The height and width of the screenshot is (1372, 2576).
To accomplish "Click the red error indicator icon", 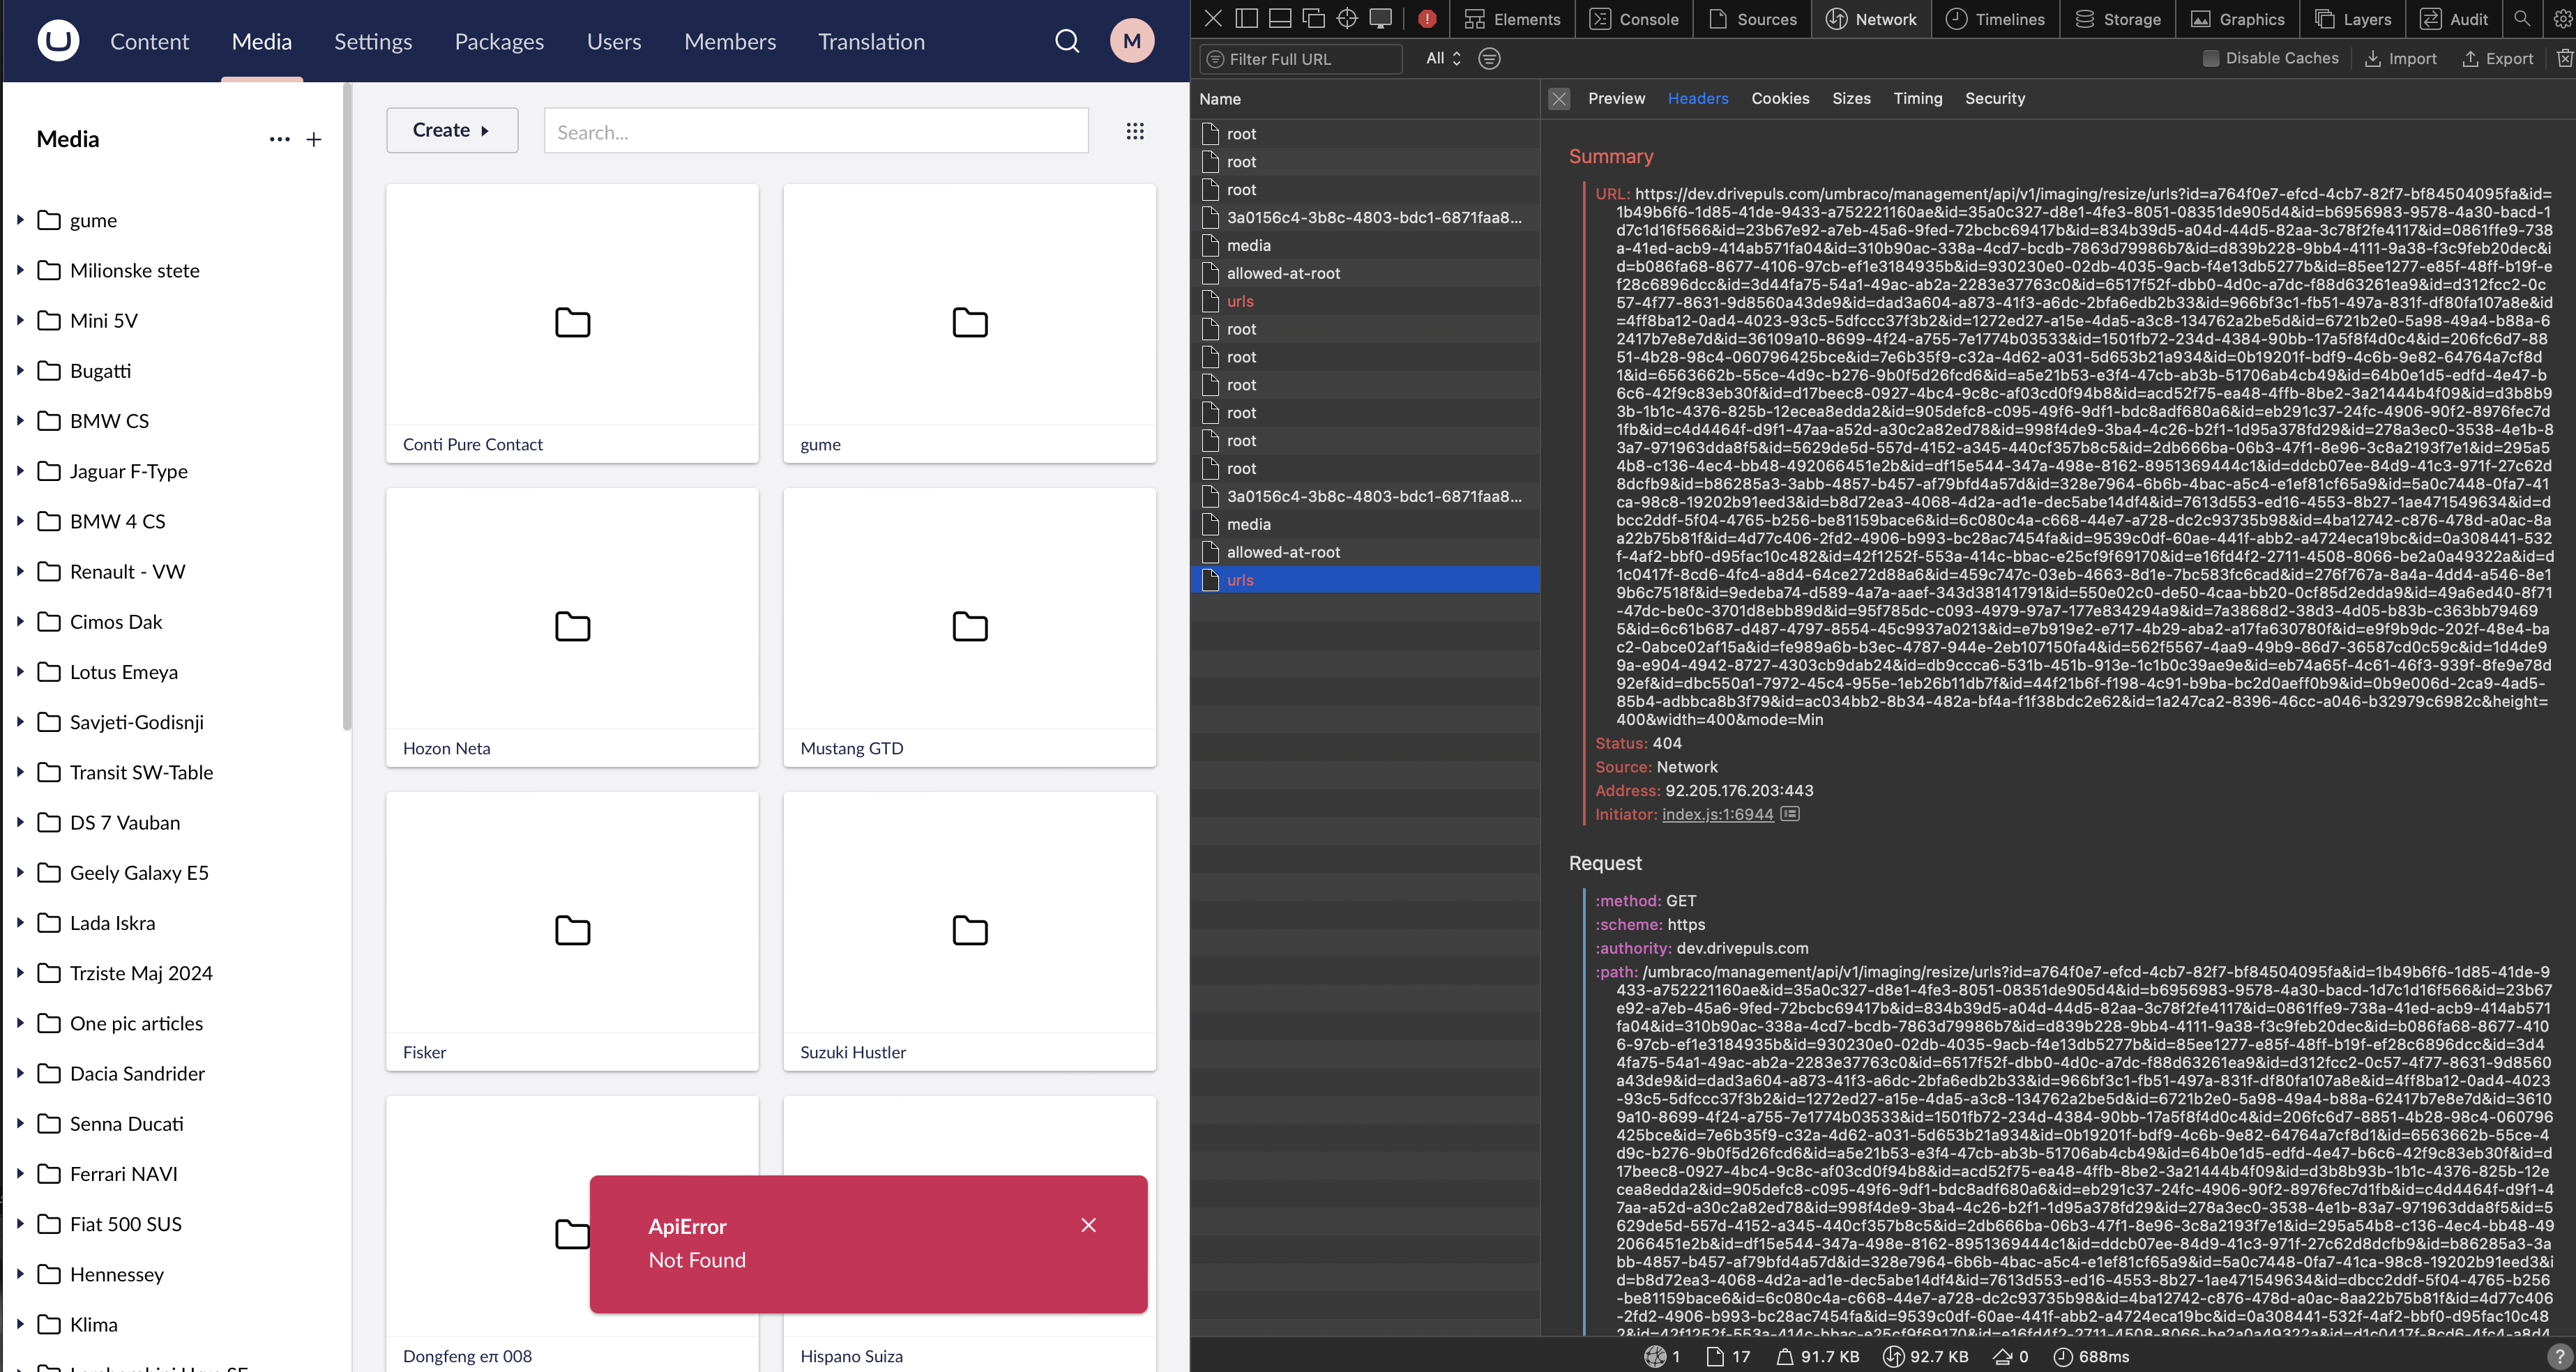I will point(1427,18).
